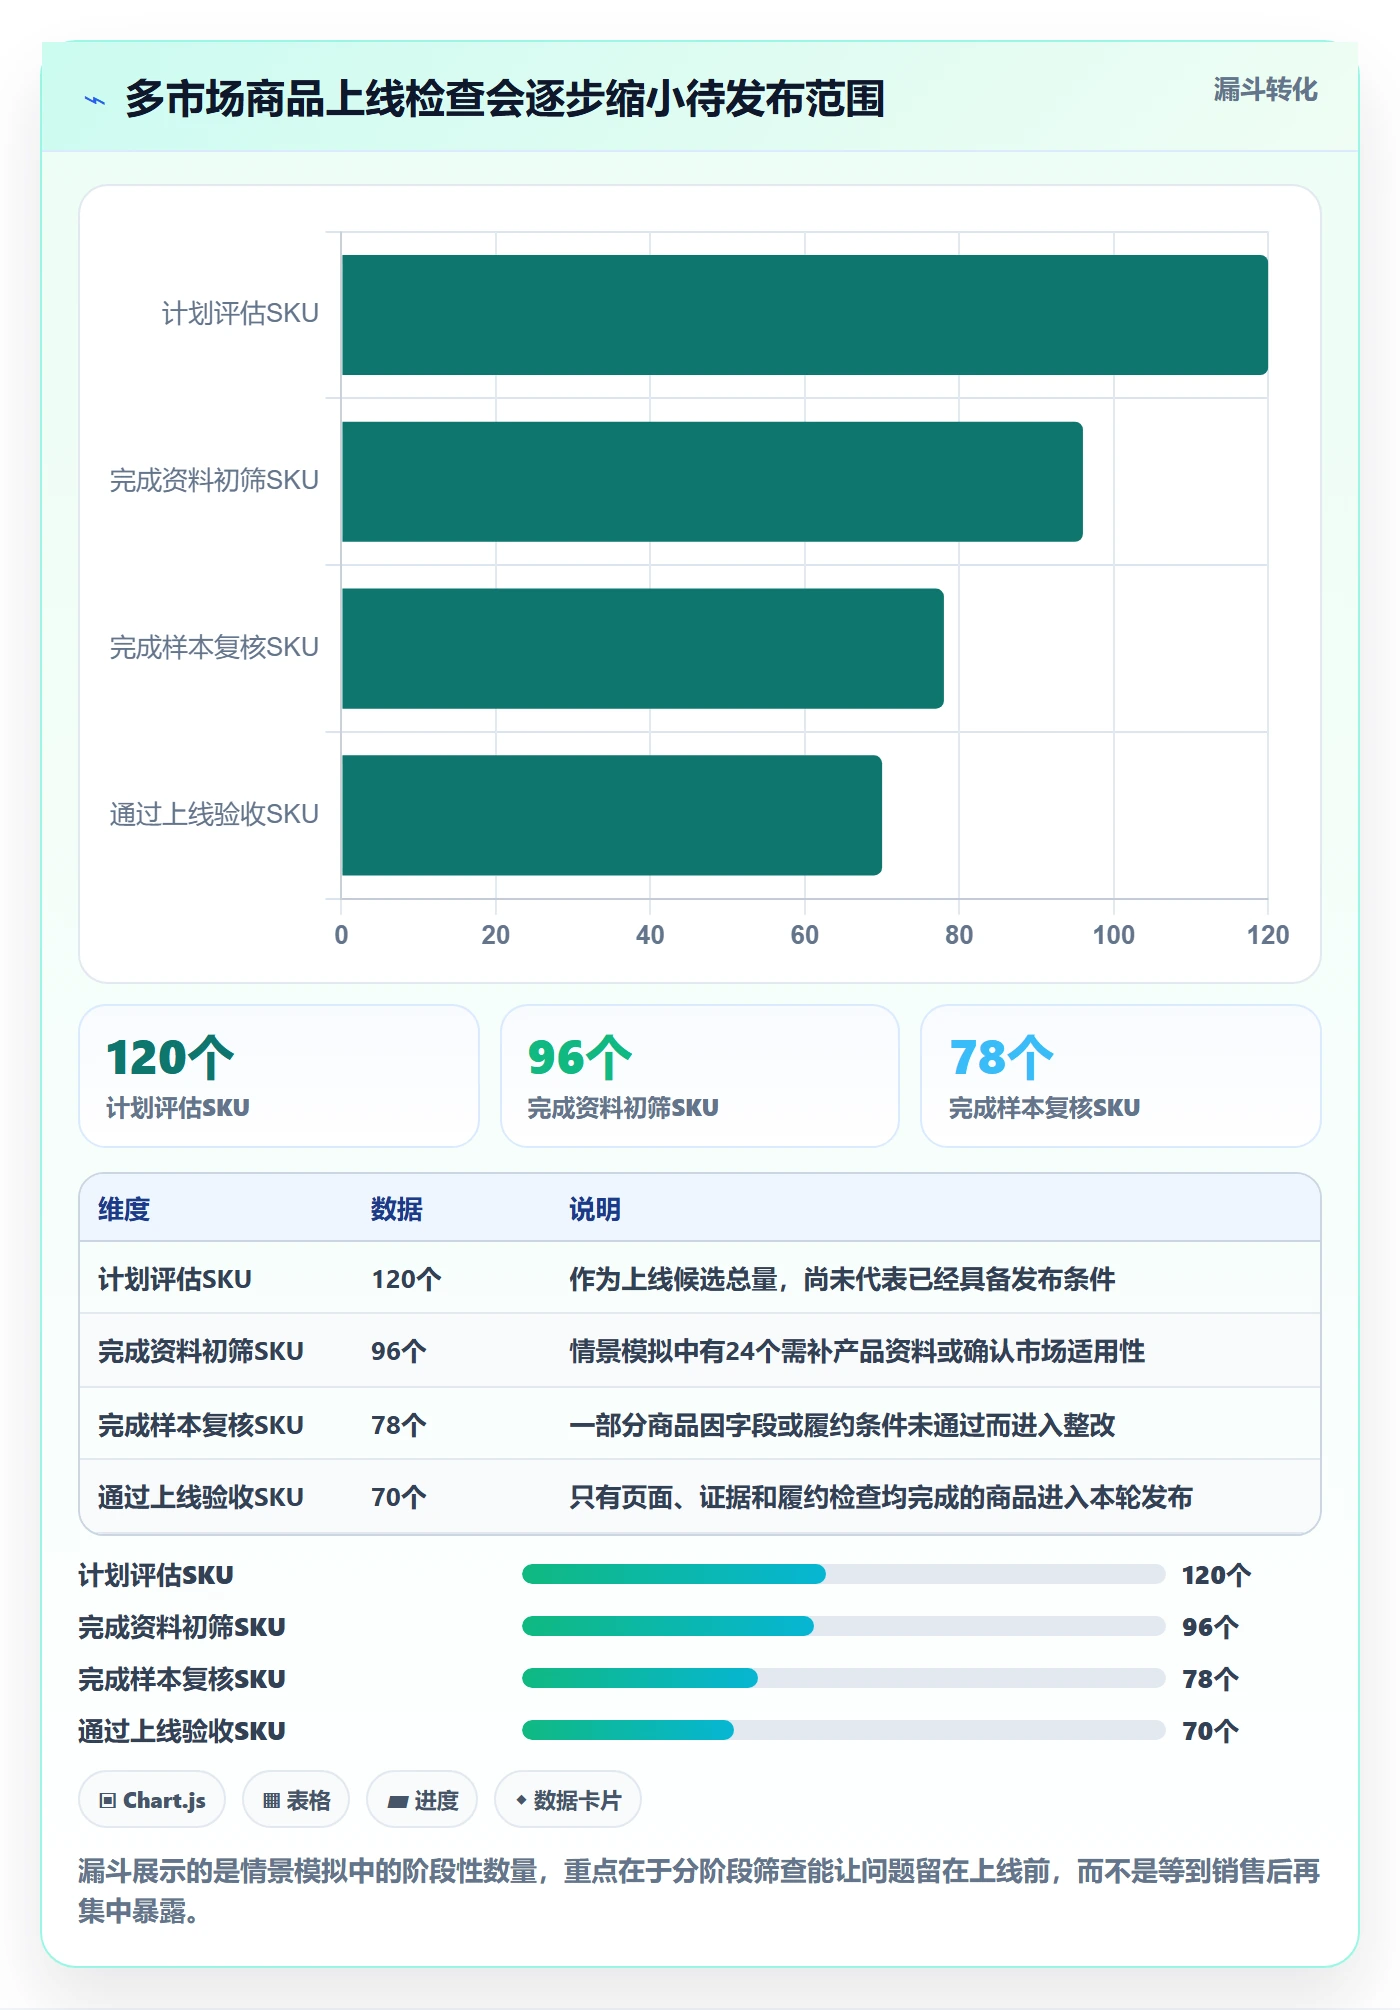The width and height of the screenshot is (1400, 2010).
Task: Click the 96个 完成资料初筛SKU stat card
Action: click(700, 1076)
